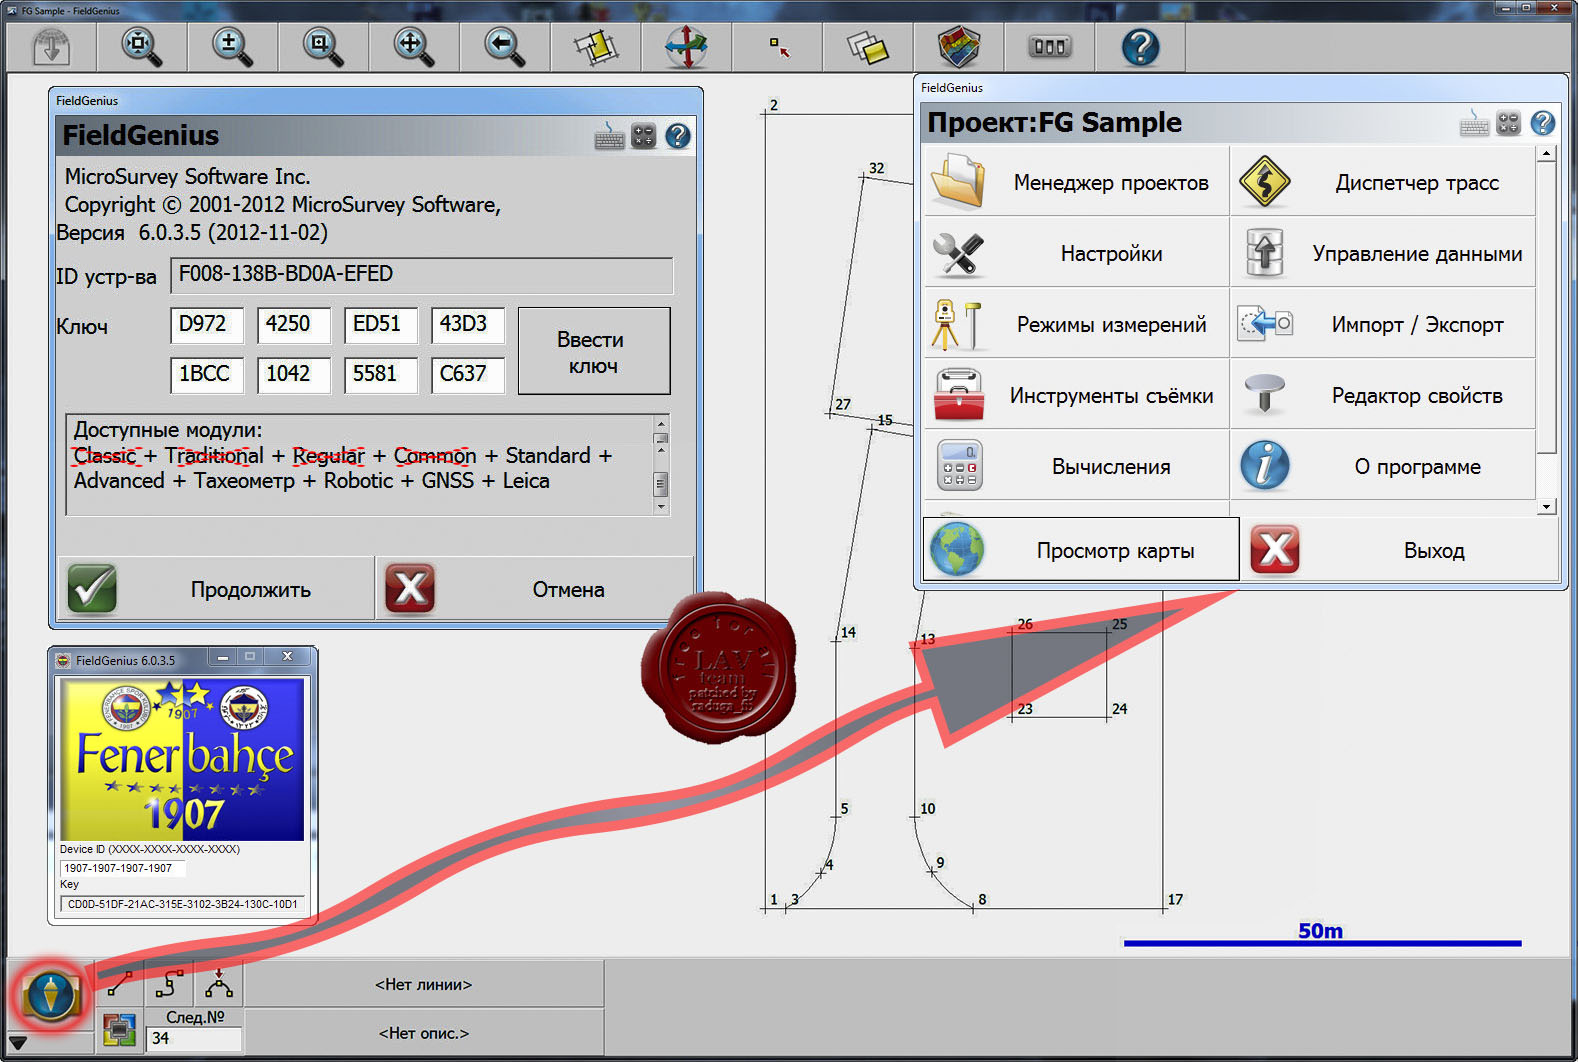
Task: Select the point pick tool icon
Action: pyautogui.click(x=777, y=46)
